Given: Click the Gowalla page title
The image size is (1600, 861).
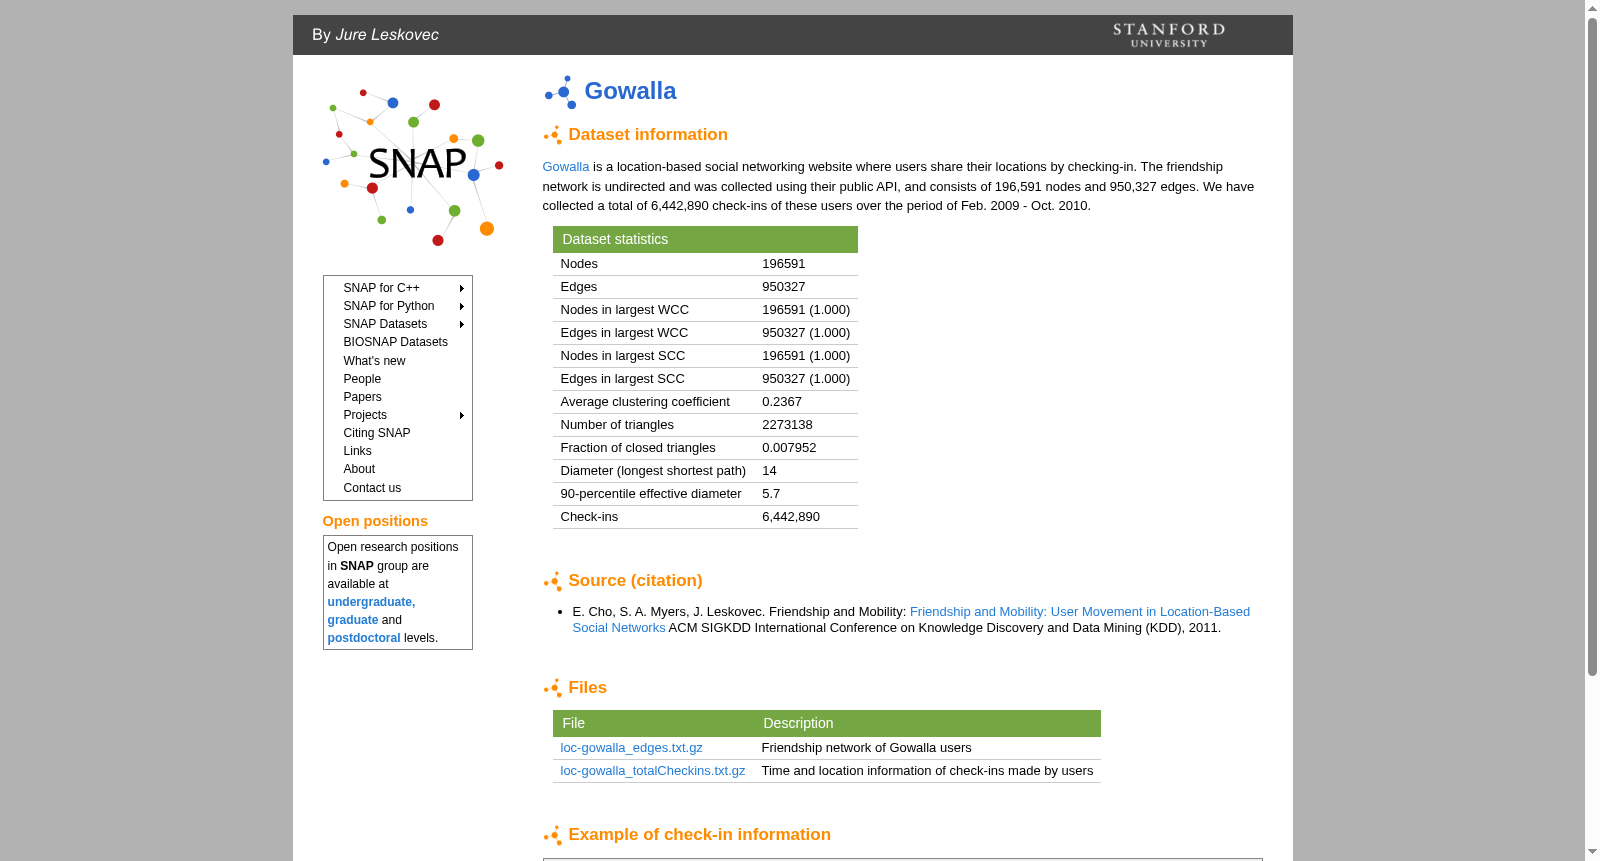Looking at the screenshot, I should point(630,91).
